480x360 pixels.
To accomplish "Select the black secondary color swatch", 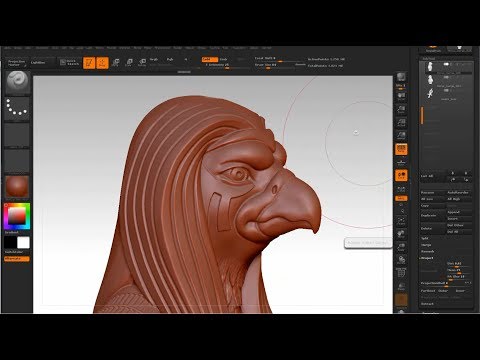I will point(10,243).
